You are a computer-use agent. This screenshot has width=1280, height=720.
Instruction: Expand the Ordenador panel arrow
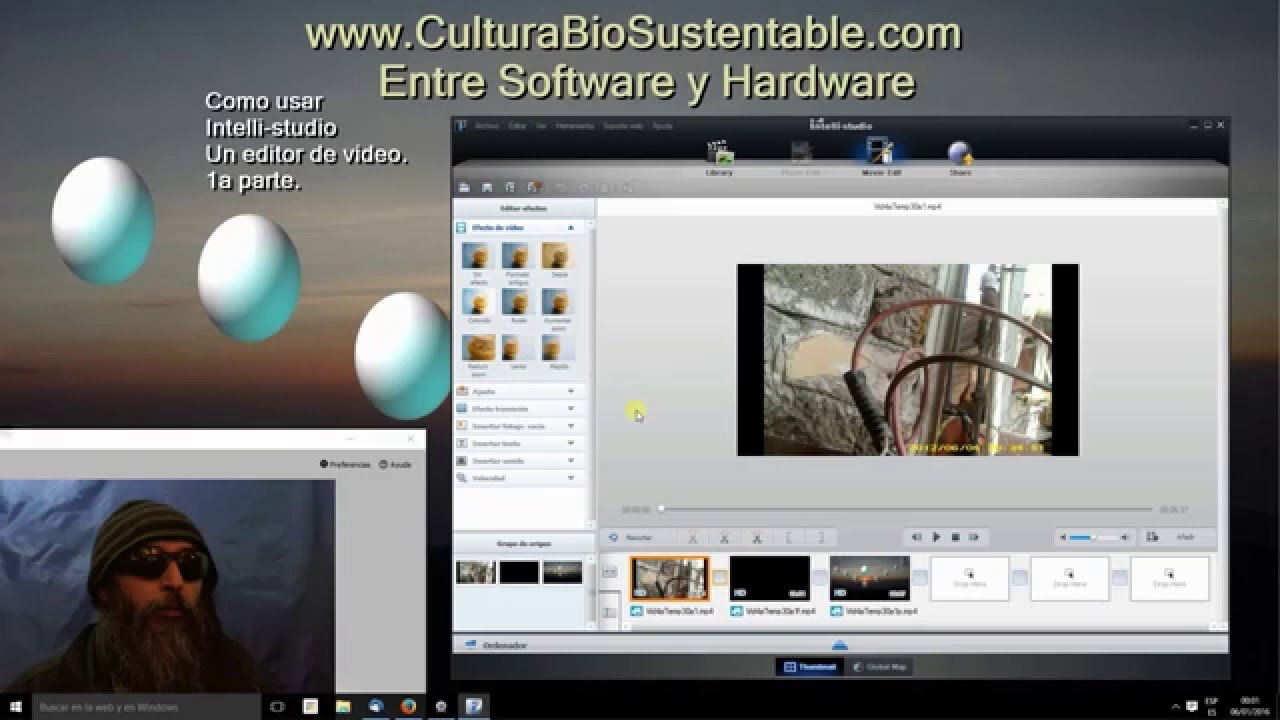point(840,645)
